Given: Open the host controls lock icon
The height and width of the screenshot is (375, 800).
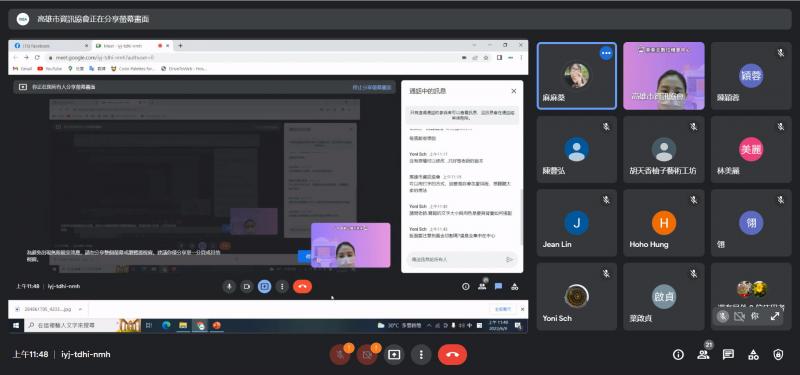Looking at the screenshot, I should tap(778, 355).
